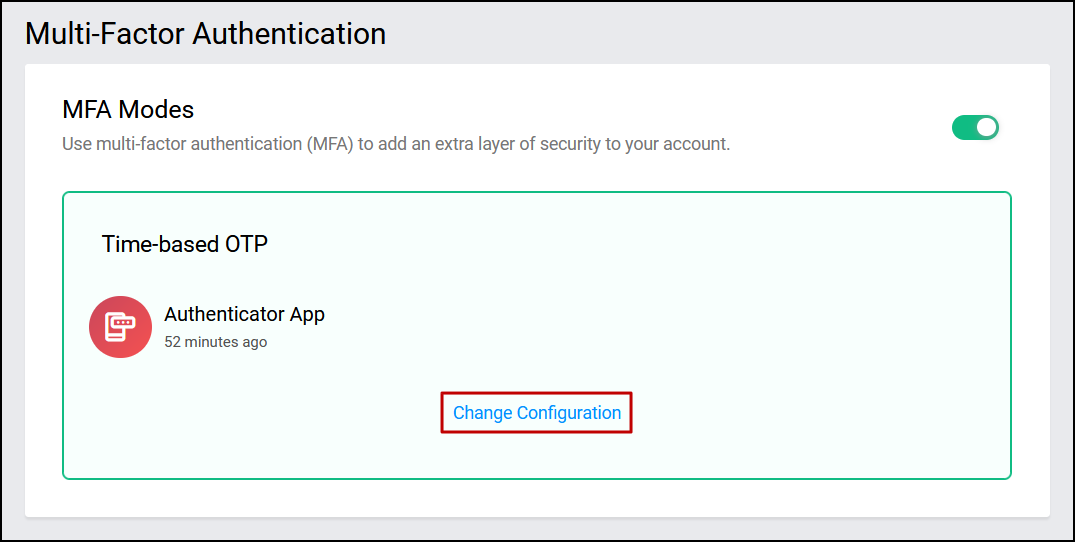Turn off the MFA Modes switch
Image resolution: width=1075 pixels, height=542 pixels.
tap(975, 127)
